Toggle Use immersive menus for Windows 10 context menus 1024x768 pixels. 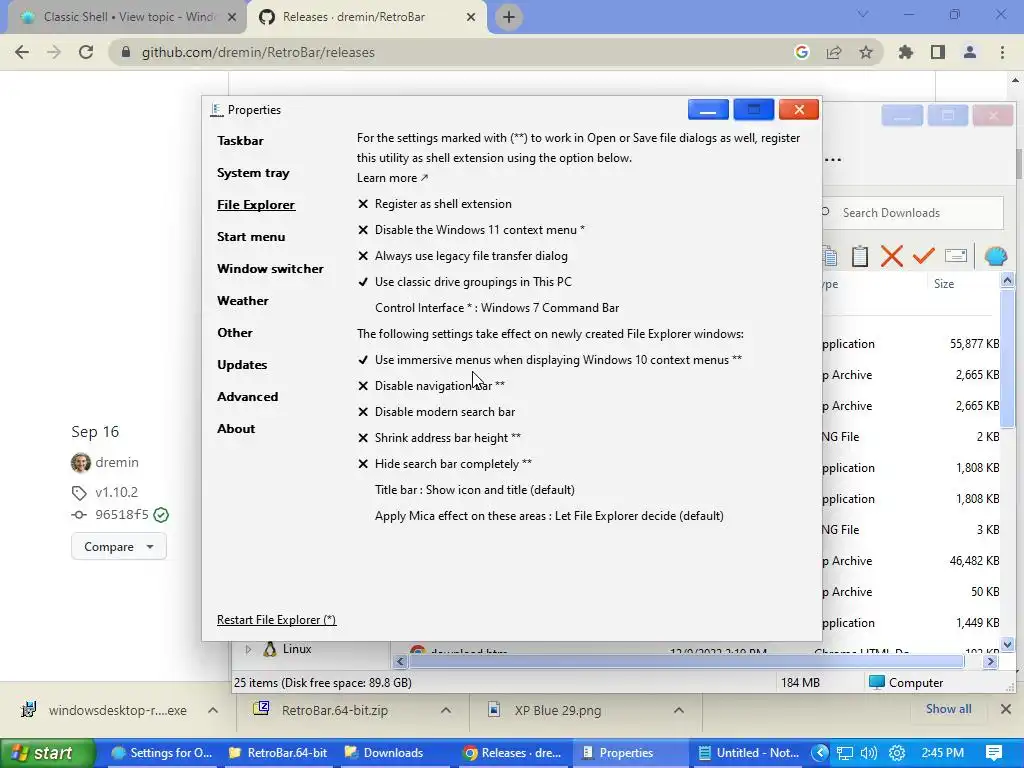click(550, 360)
